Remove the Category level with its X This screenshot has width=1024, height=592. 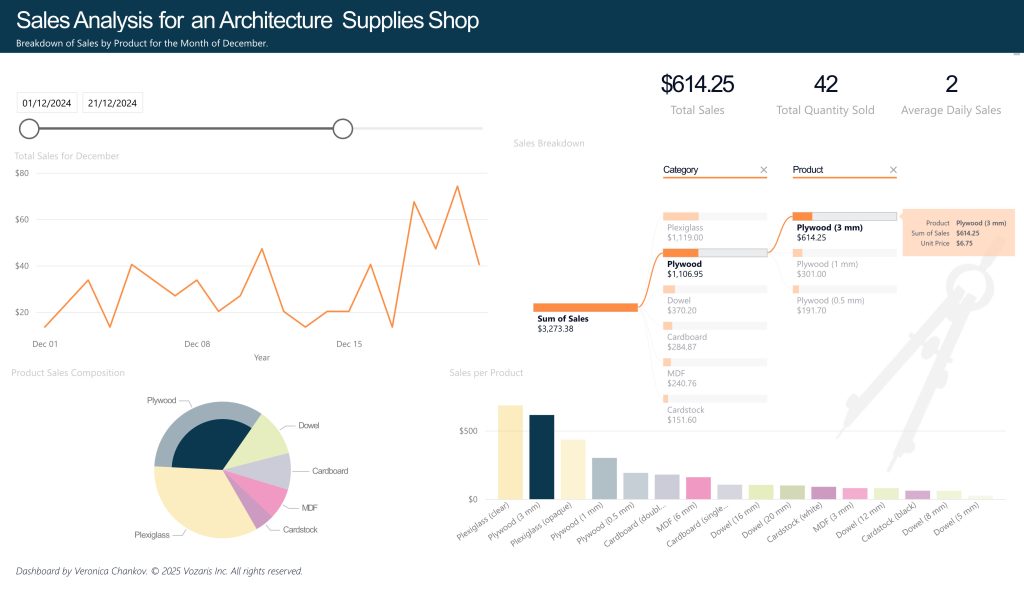(764, 170)
